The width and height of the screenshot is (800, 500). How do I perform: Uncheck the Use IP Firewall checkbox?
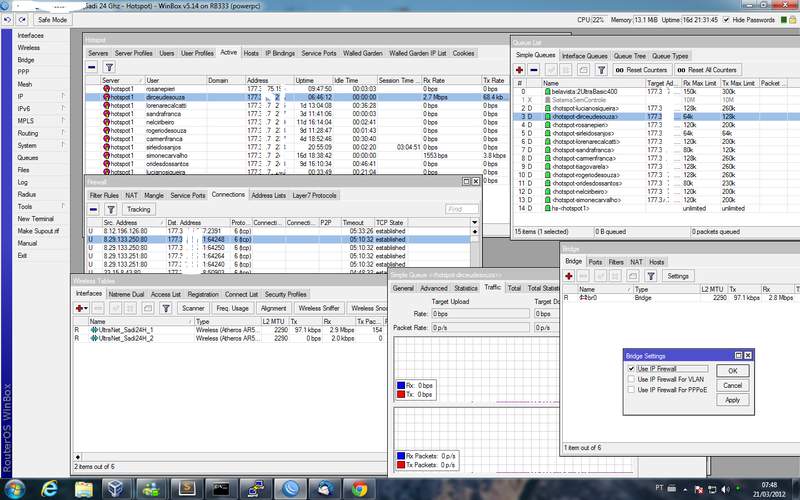[x=630, y=369]
